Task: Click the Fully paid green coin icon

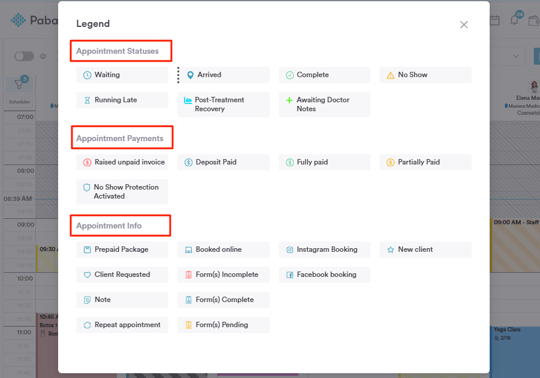Action: (x=290, y=162)
